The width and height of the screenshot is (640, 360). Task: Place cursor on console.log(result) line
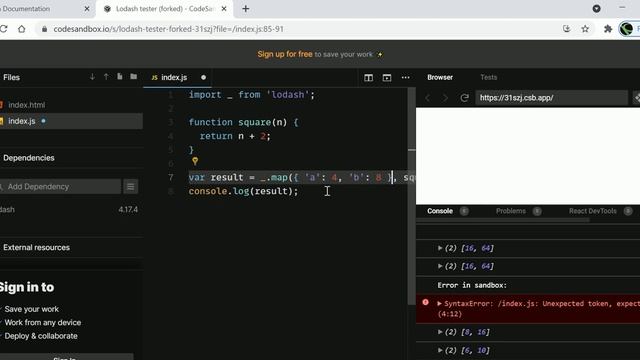pos(243,191)
